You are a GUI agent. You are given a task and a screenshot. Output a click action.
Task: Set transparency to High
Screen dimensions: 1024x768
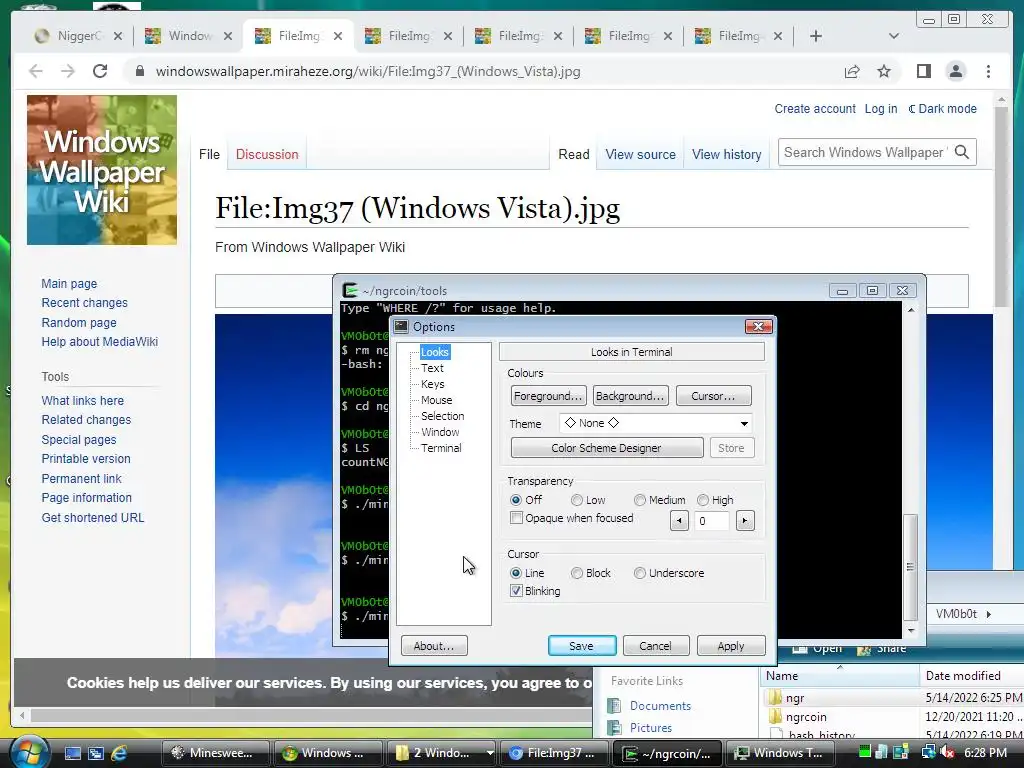[703, 500]
